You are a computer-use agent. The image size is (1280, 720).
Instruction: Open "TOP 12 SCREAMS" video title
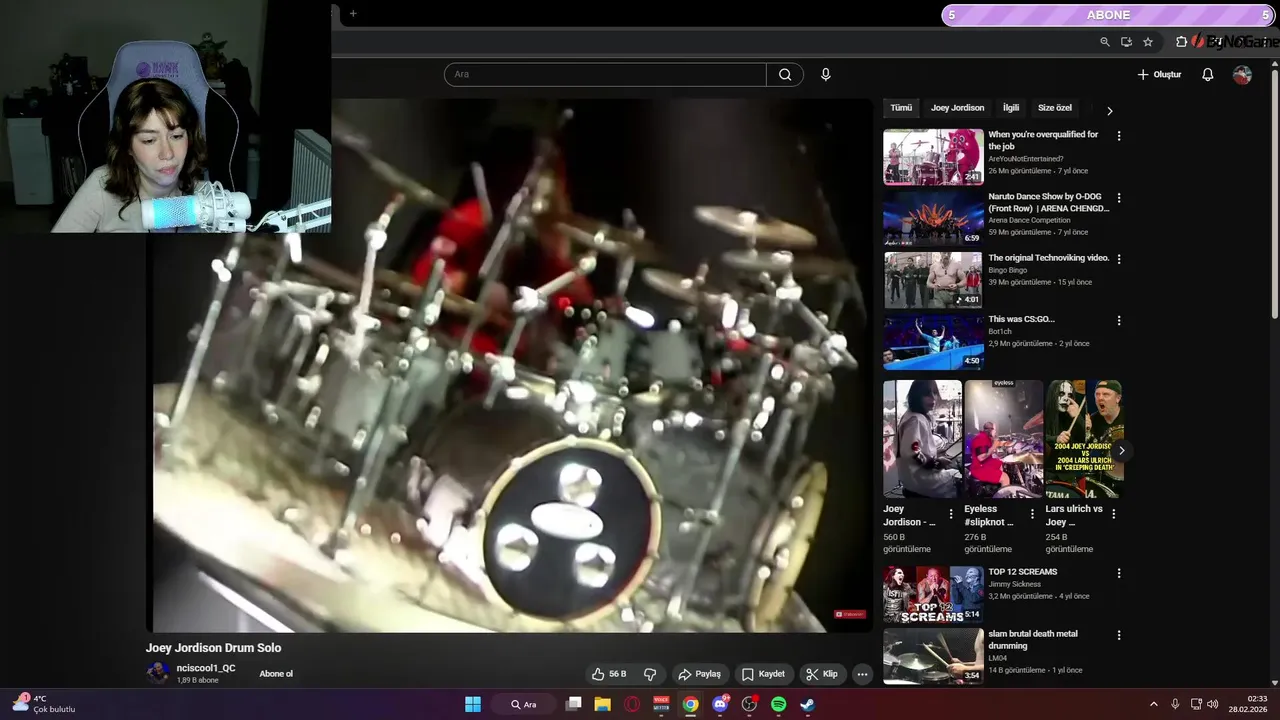click(x=1022, y=572)
